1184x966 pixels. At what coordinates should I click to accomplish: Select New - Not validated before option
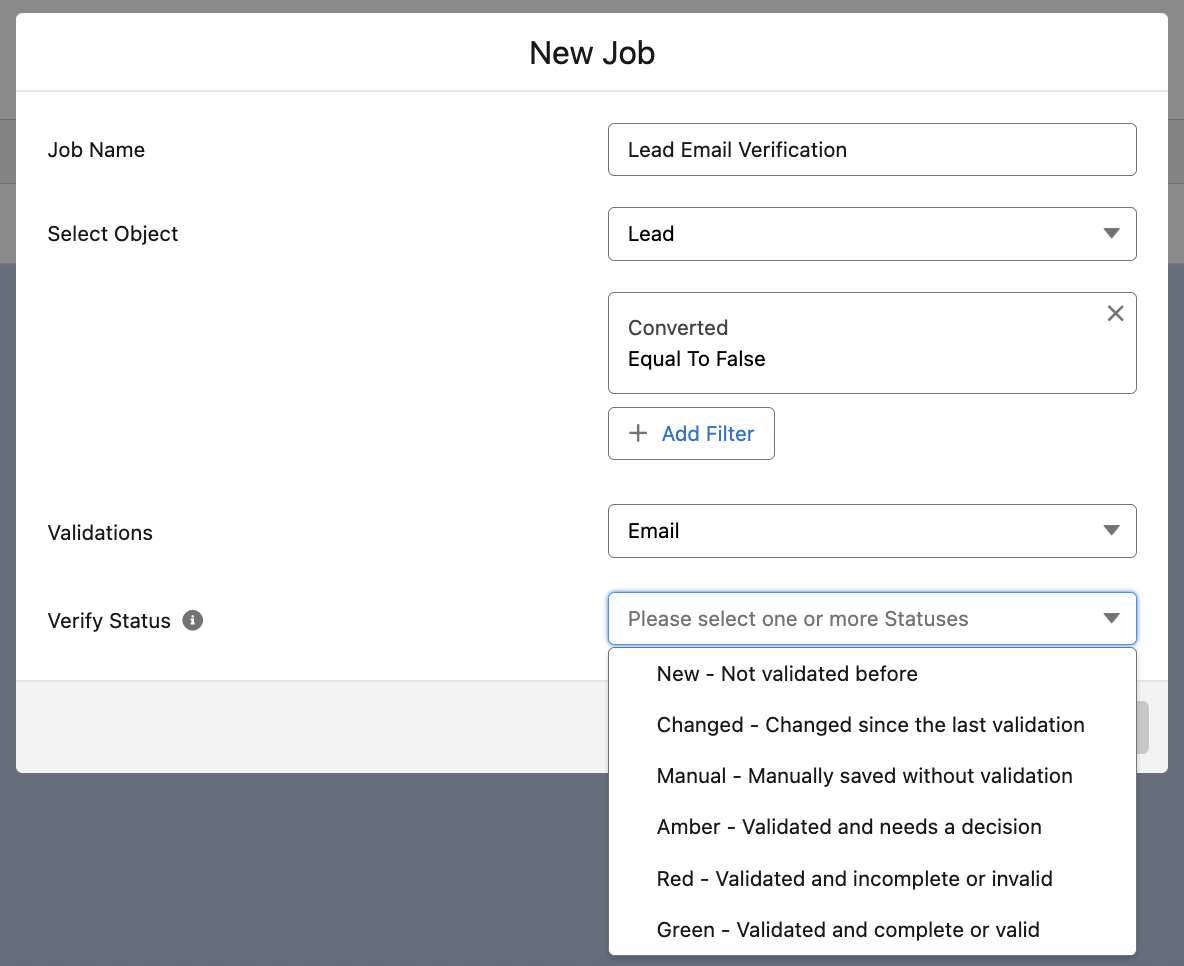[786, 674]
